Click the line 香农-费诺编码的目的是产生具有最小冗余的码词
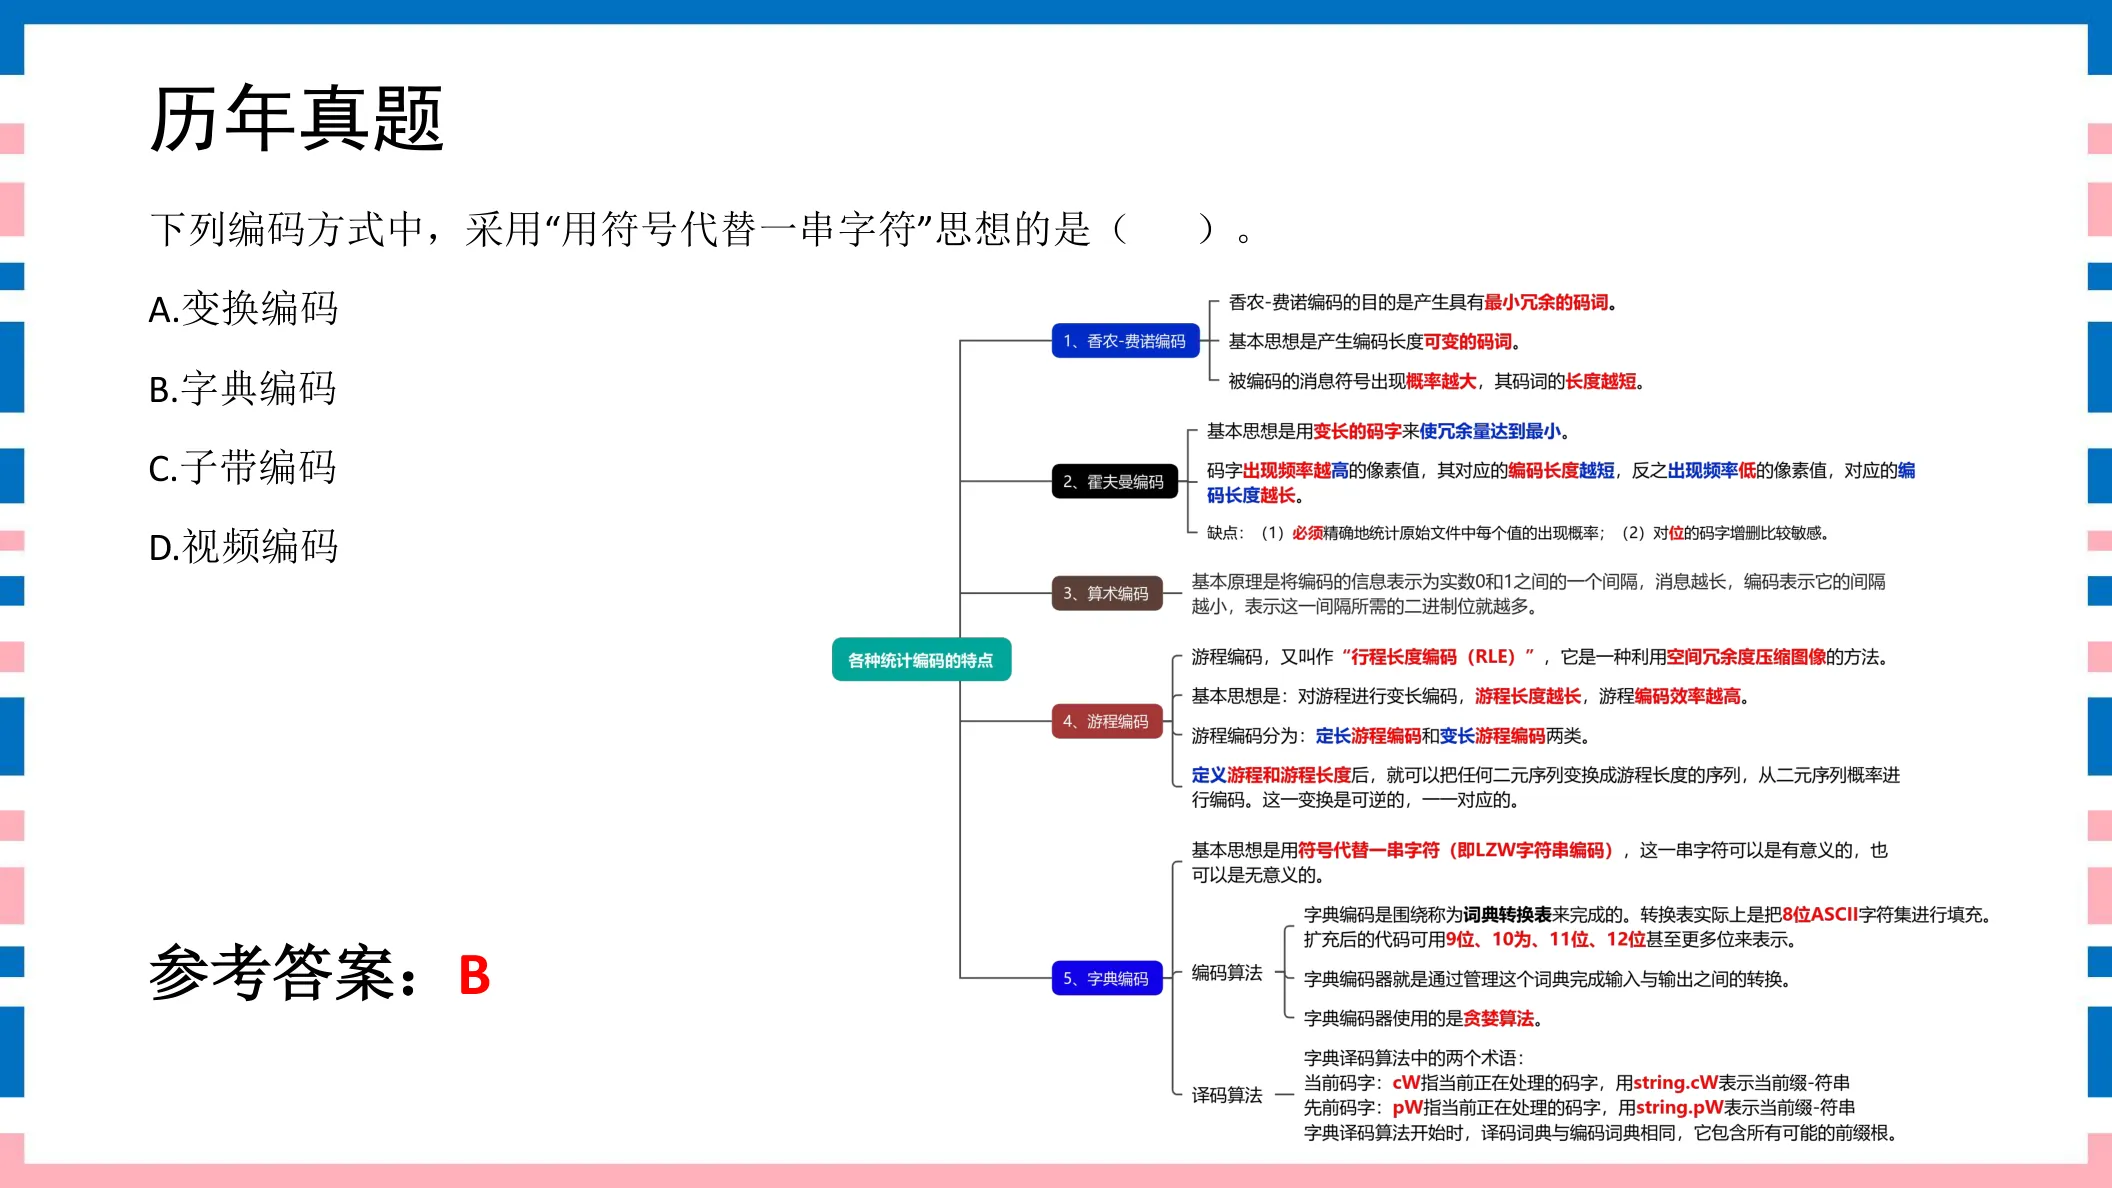 click(x=1423, y=303)
